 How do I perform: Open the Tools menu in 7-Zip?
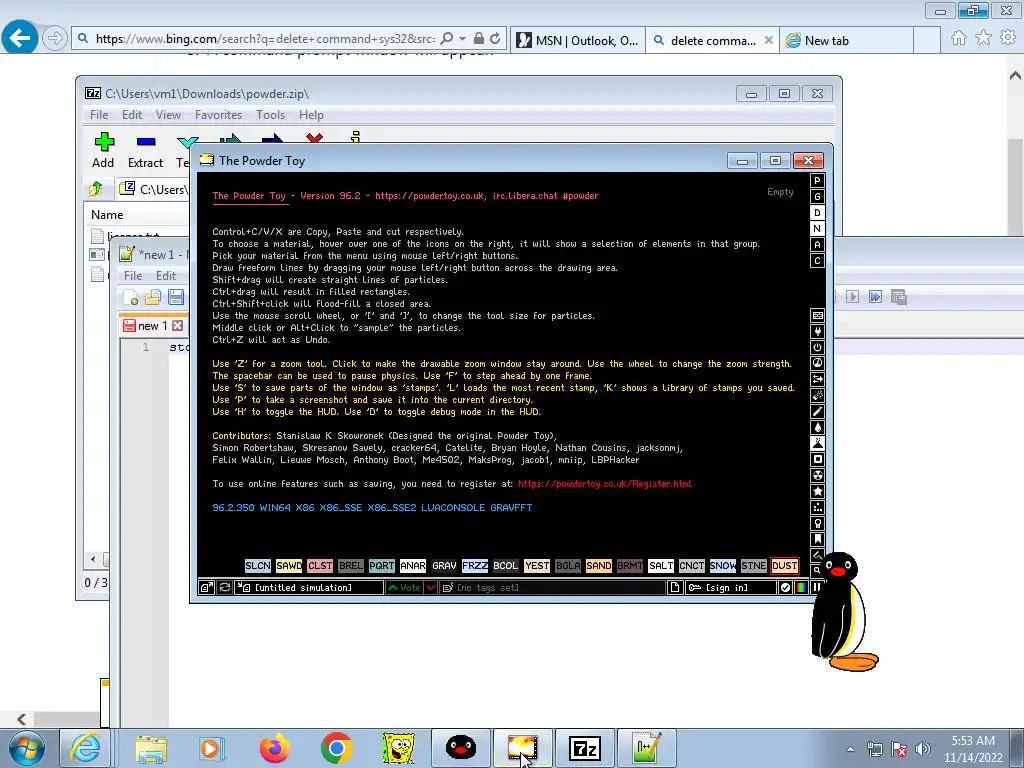(270, 115)
